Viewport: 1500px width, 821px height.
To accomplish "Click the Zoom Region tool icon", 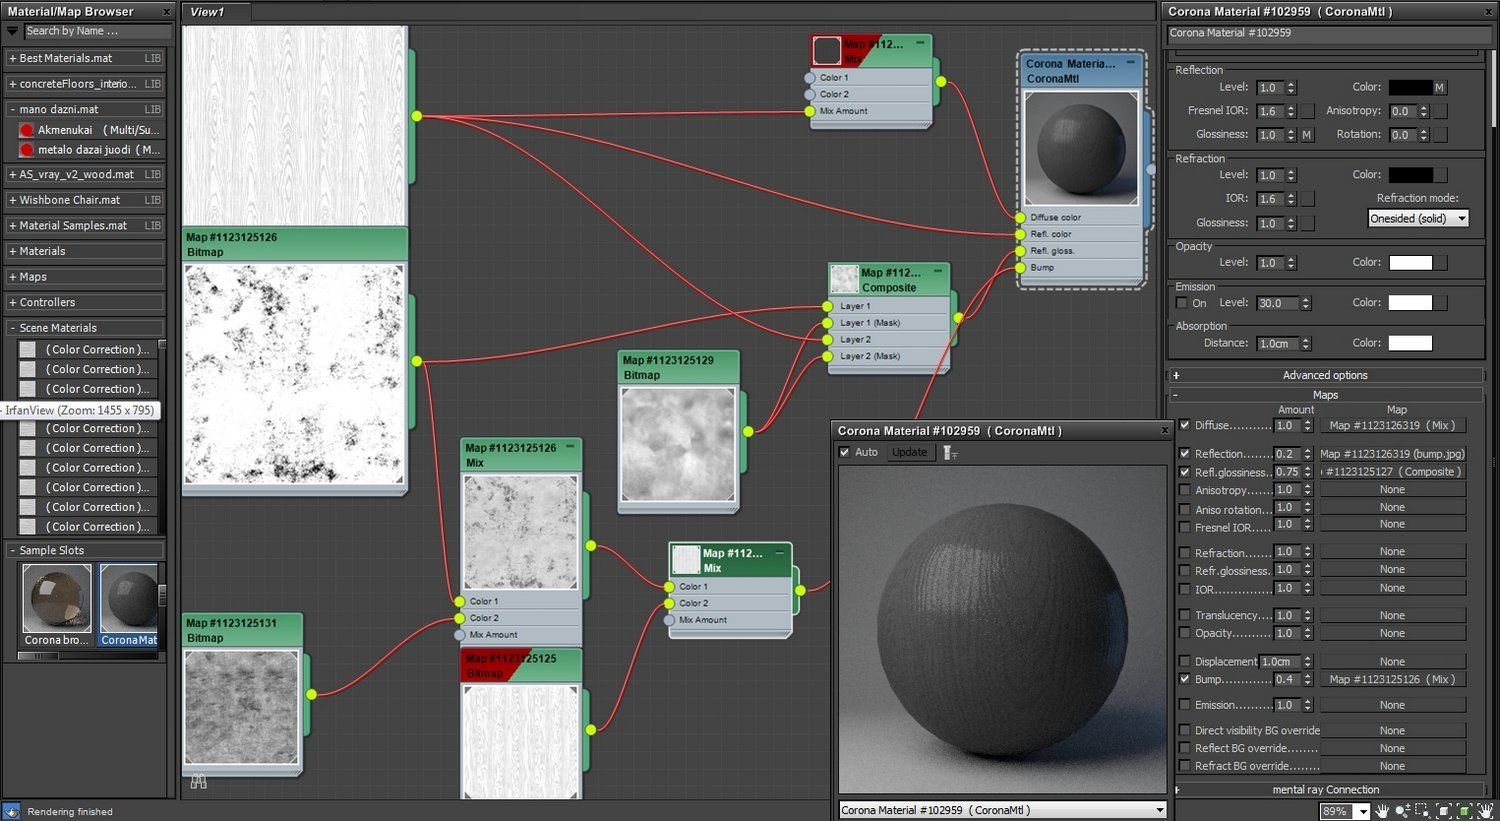I will 1423,811.
